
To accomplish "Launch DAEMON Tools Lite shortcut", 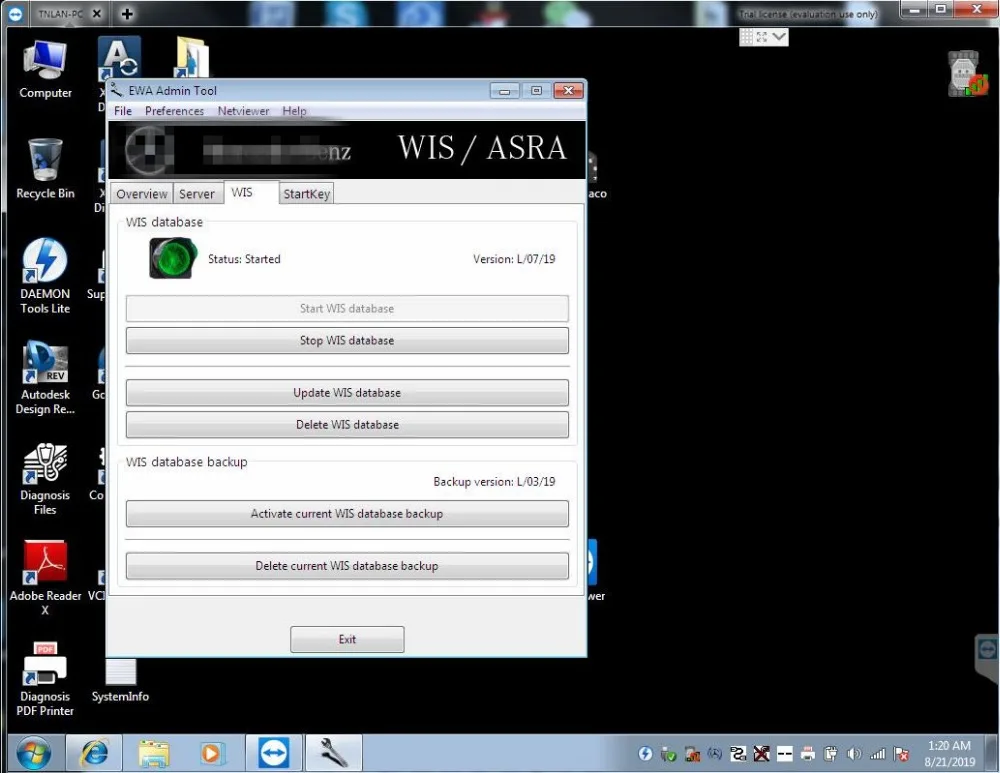I will [x=45, y=276].
